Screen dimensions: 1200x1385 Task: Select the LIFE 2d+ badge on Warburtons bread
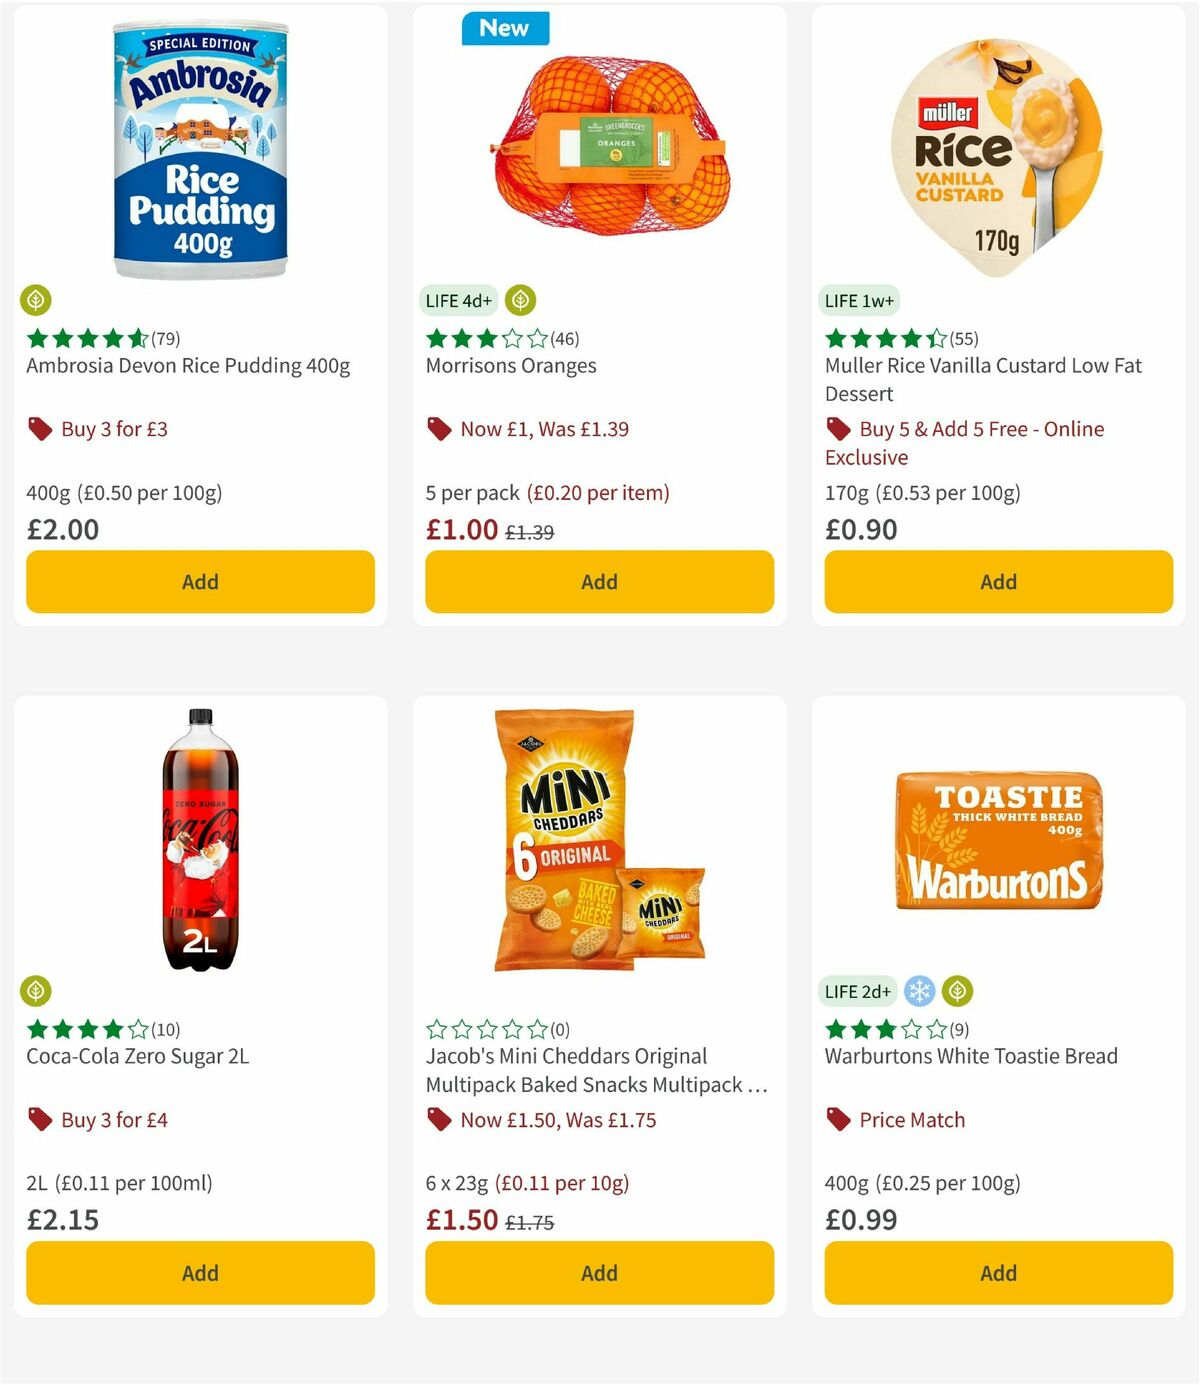(x=856, y=991)
